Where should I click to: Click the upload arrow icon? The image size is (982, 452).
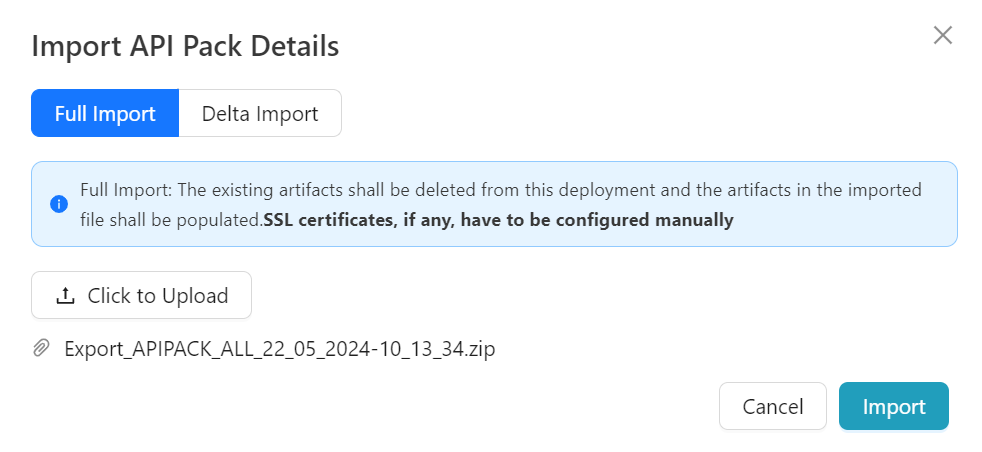click(65, 296)
